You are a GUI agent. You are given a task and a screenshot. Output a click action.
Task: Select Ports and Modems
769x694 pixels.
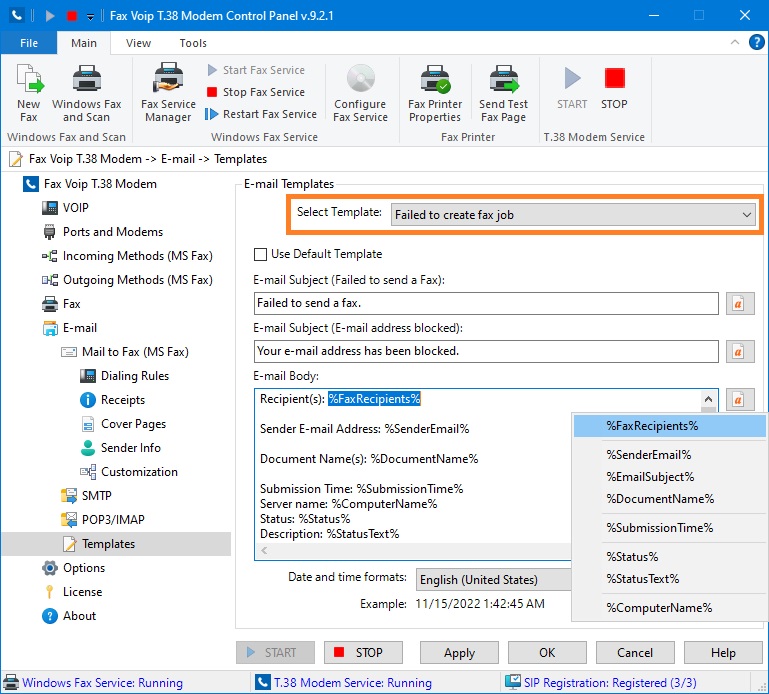(103, 232)
